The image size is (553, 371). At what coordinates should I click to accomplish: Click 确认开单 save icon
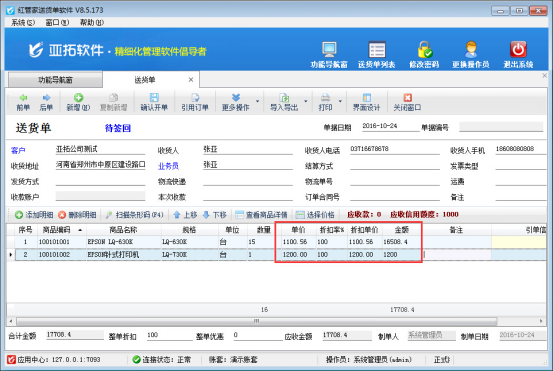154,98
